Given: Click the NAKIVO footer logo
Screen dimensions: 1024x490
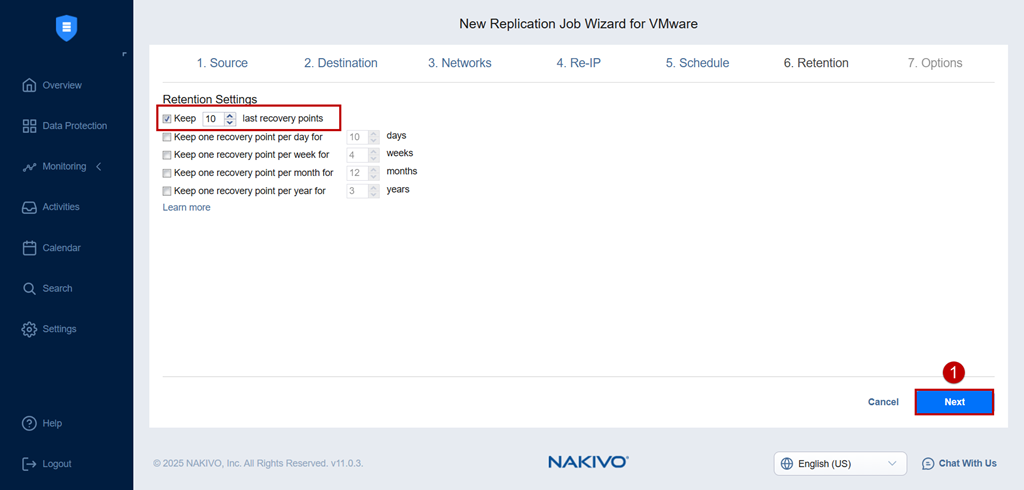Looking at the screenshot, I should 588,463.
